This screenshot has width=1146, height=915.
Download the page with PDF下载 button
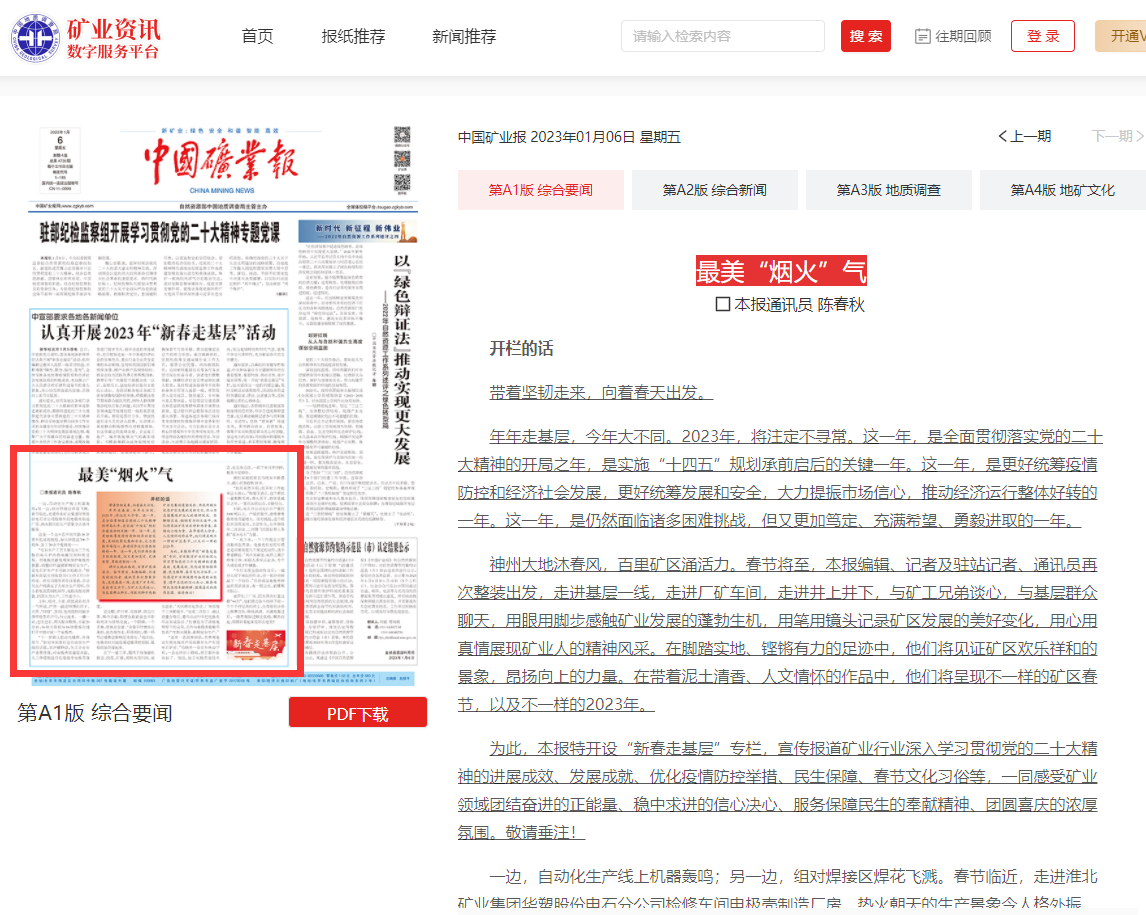click(357, 713)
